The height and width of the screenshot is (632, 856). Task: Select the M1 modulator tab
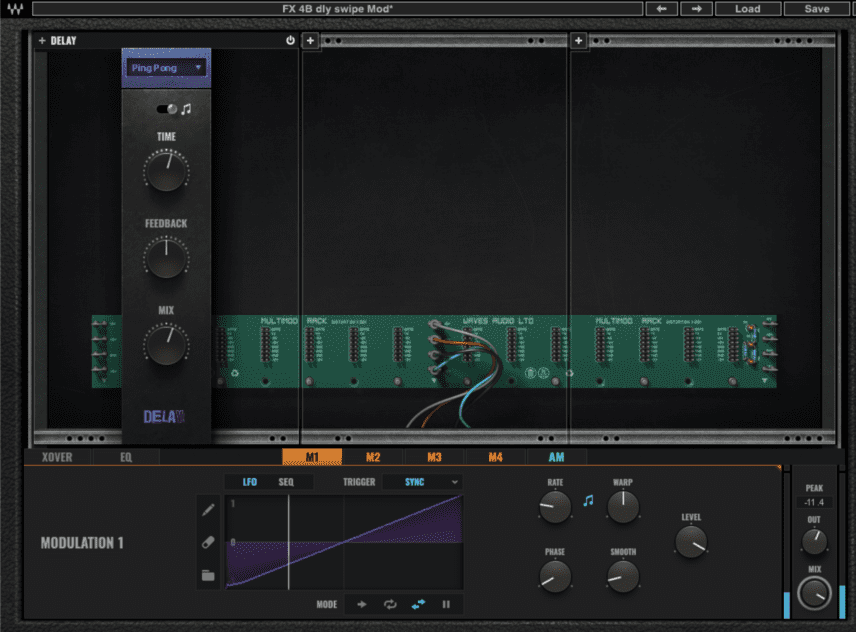click(x=312, y=457)
